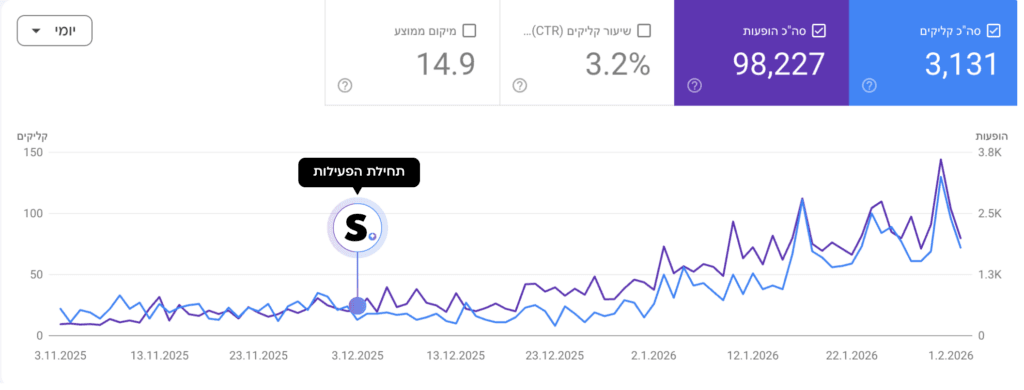Click the 150 clicks axis value
The image size is (1024, 390).
tap(34, 153)
